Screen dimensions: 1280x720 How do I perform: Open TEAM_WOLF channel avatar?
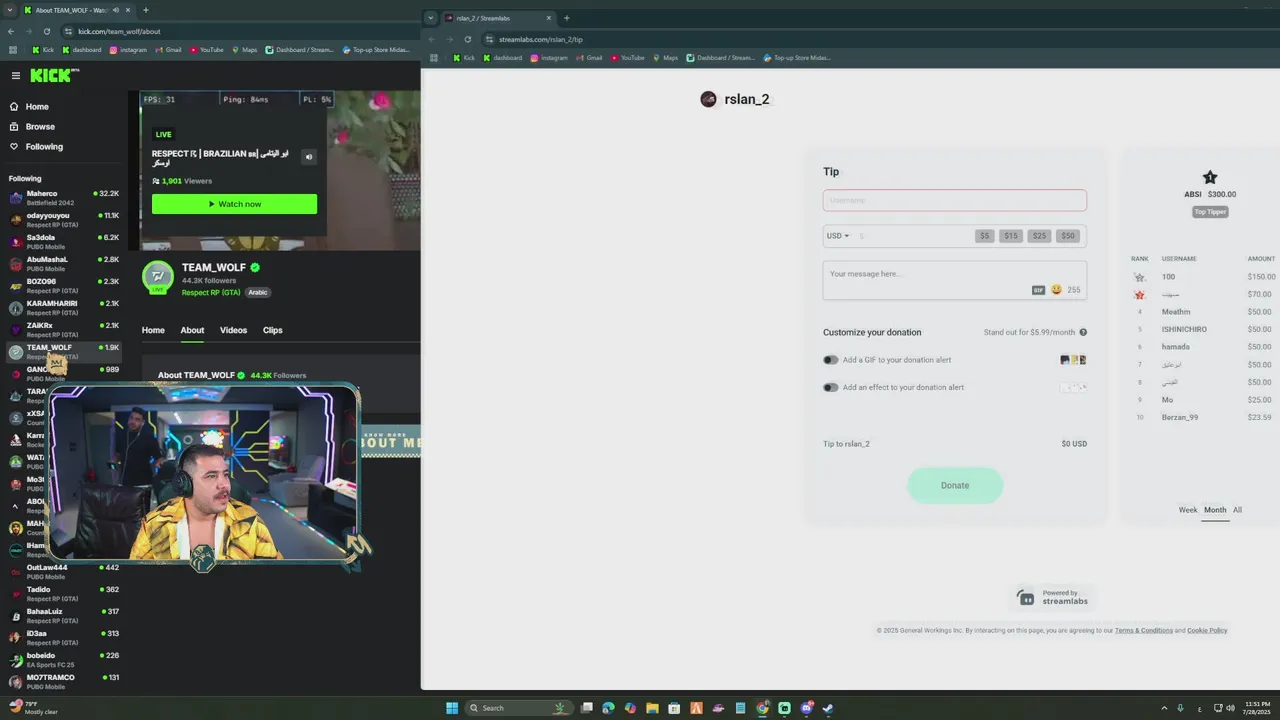click(x=158, y=277)
